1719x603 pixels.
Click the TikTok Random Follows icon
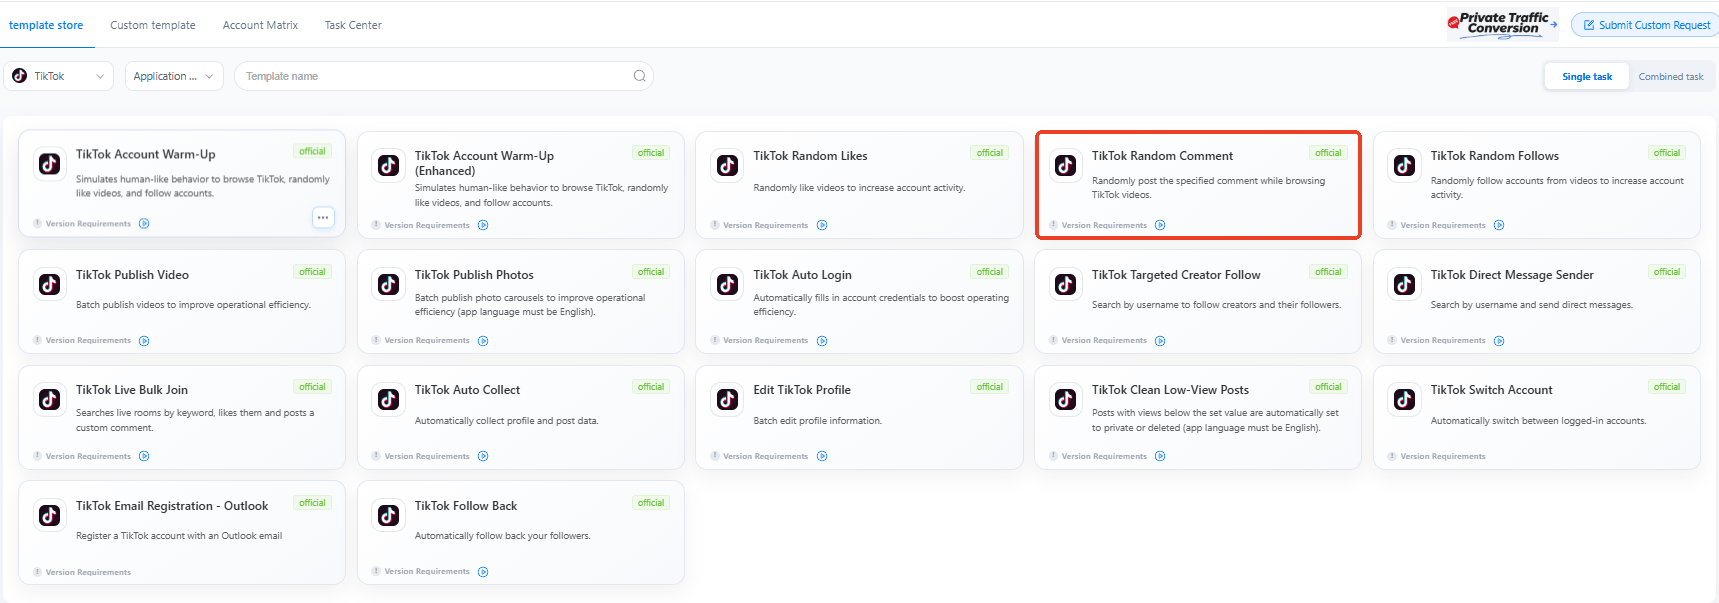pyautogui.click(x=1404, y=165)
